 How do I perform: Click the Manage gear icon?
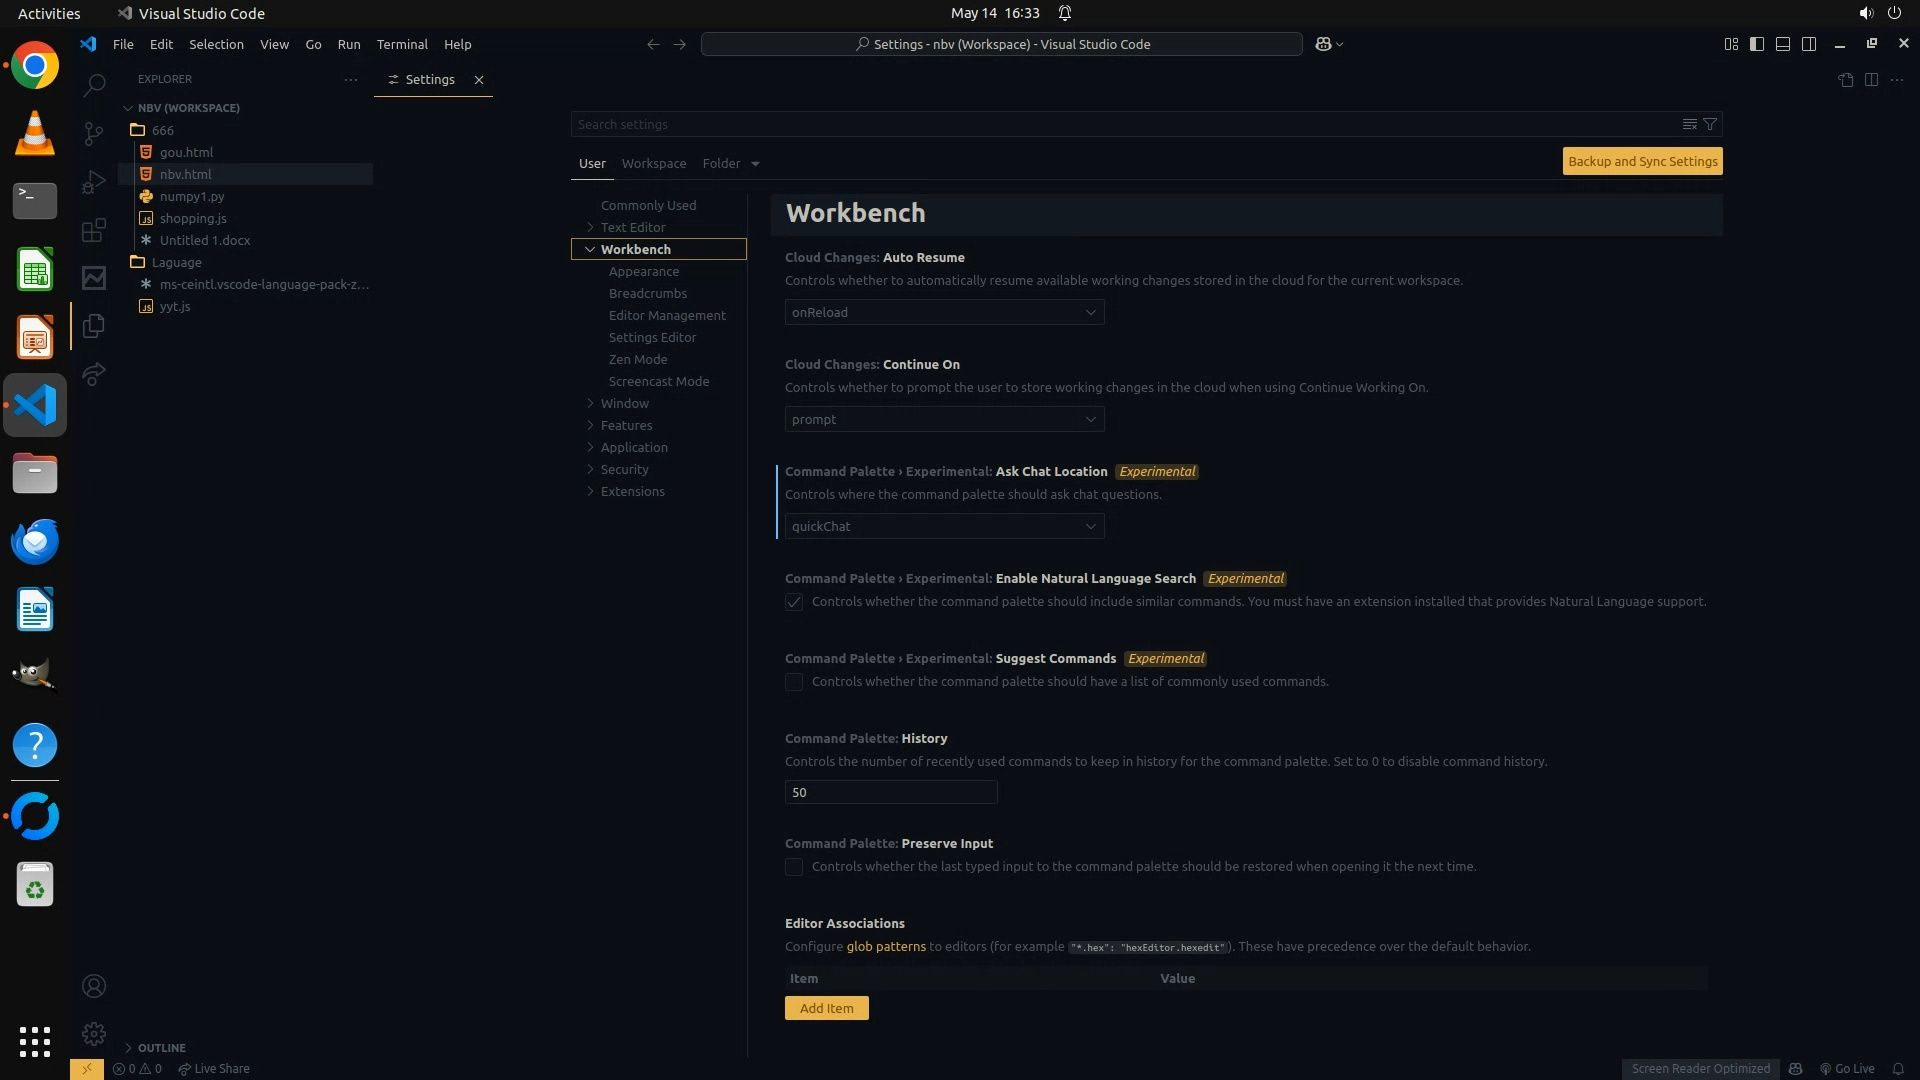coord(94,1033)
